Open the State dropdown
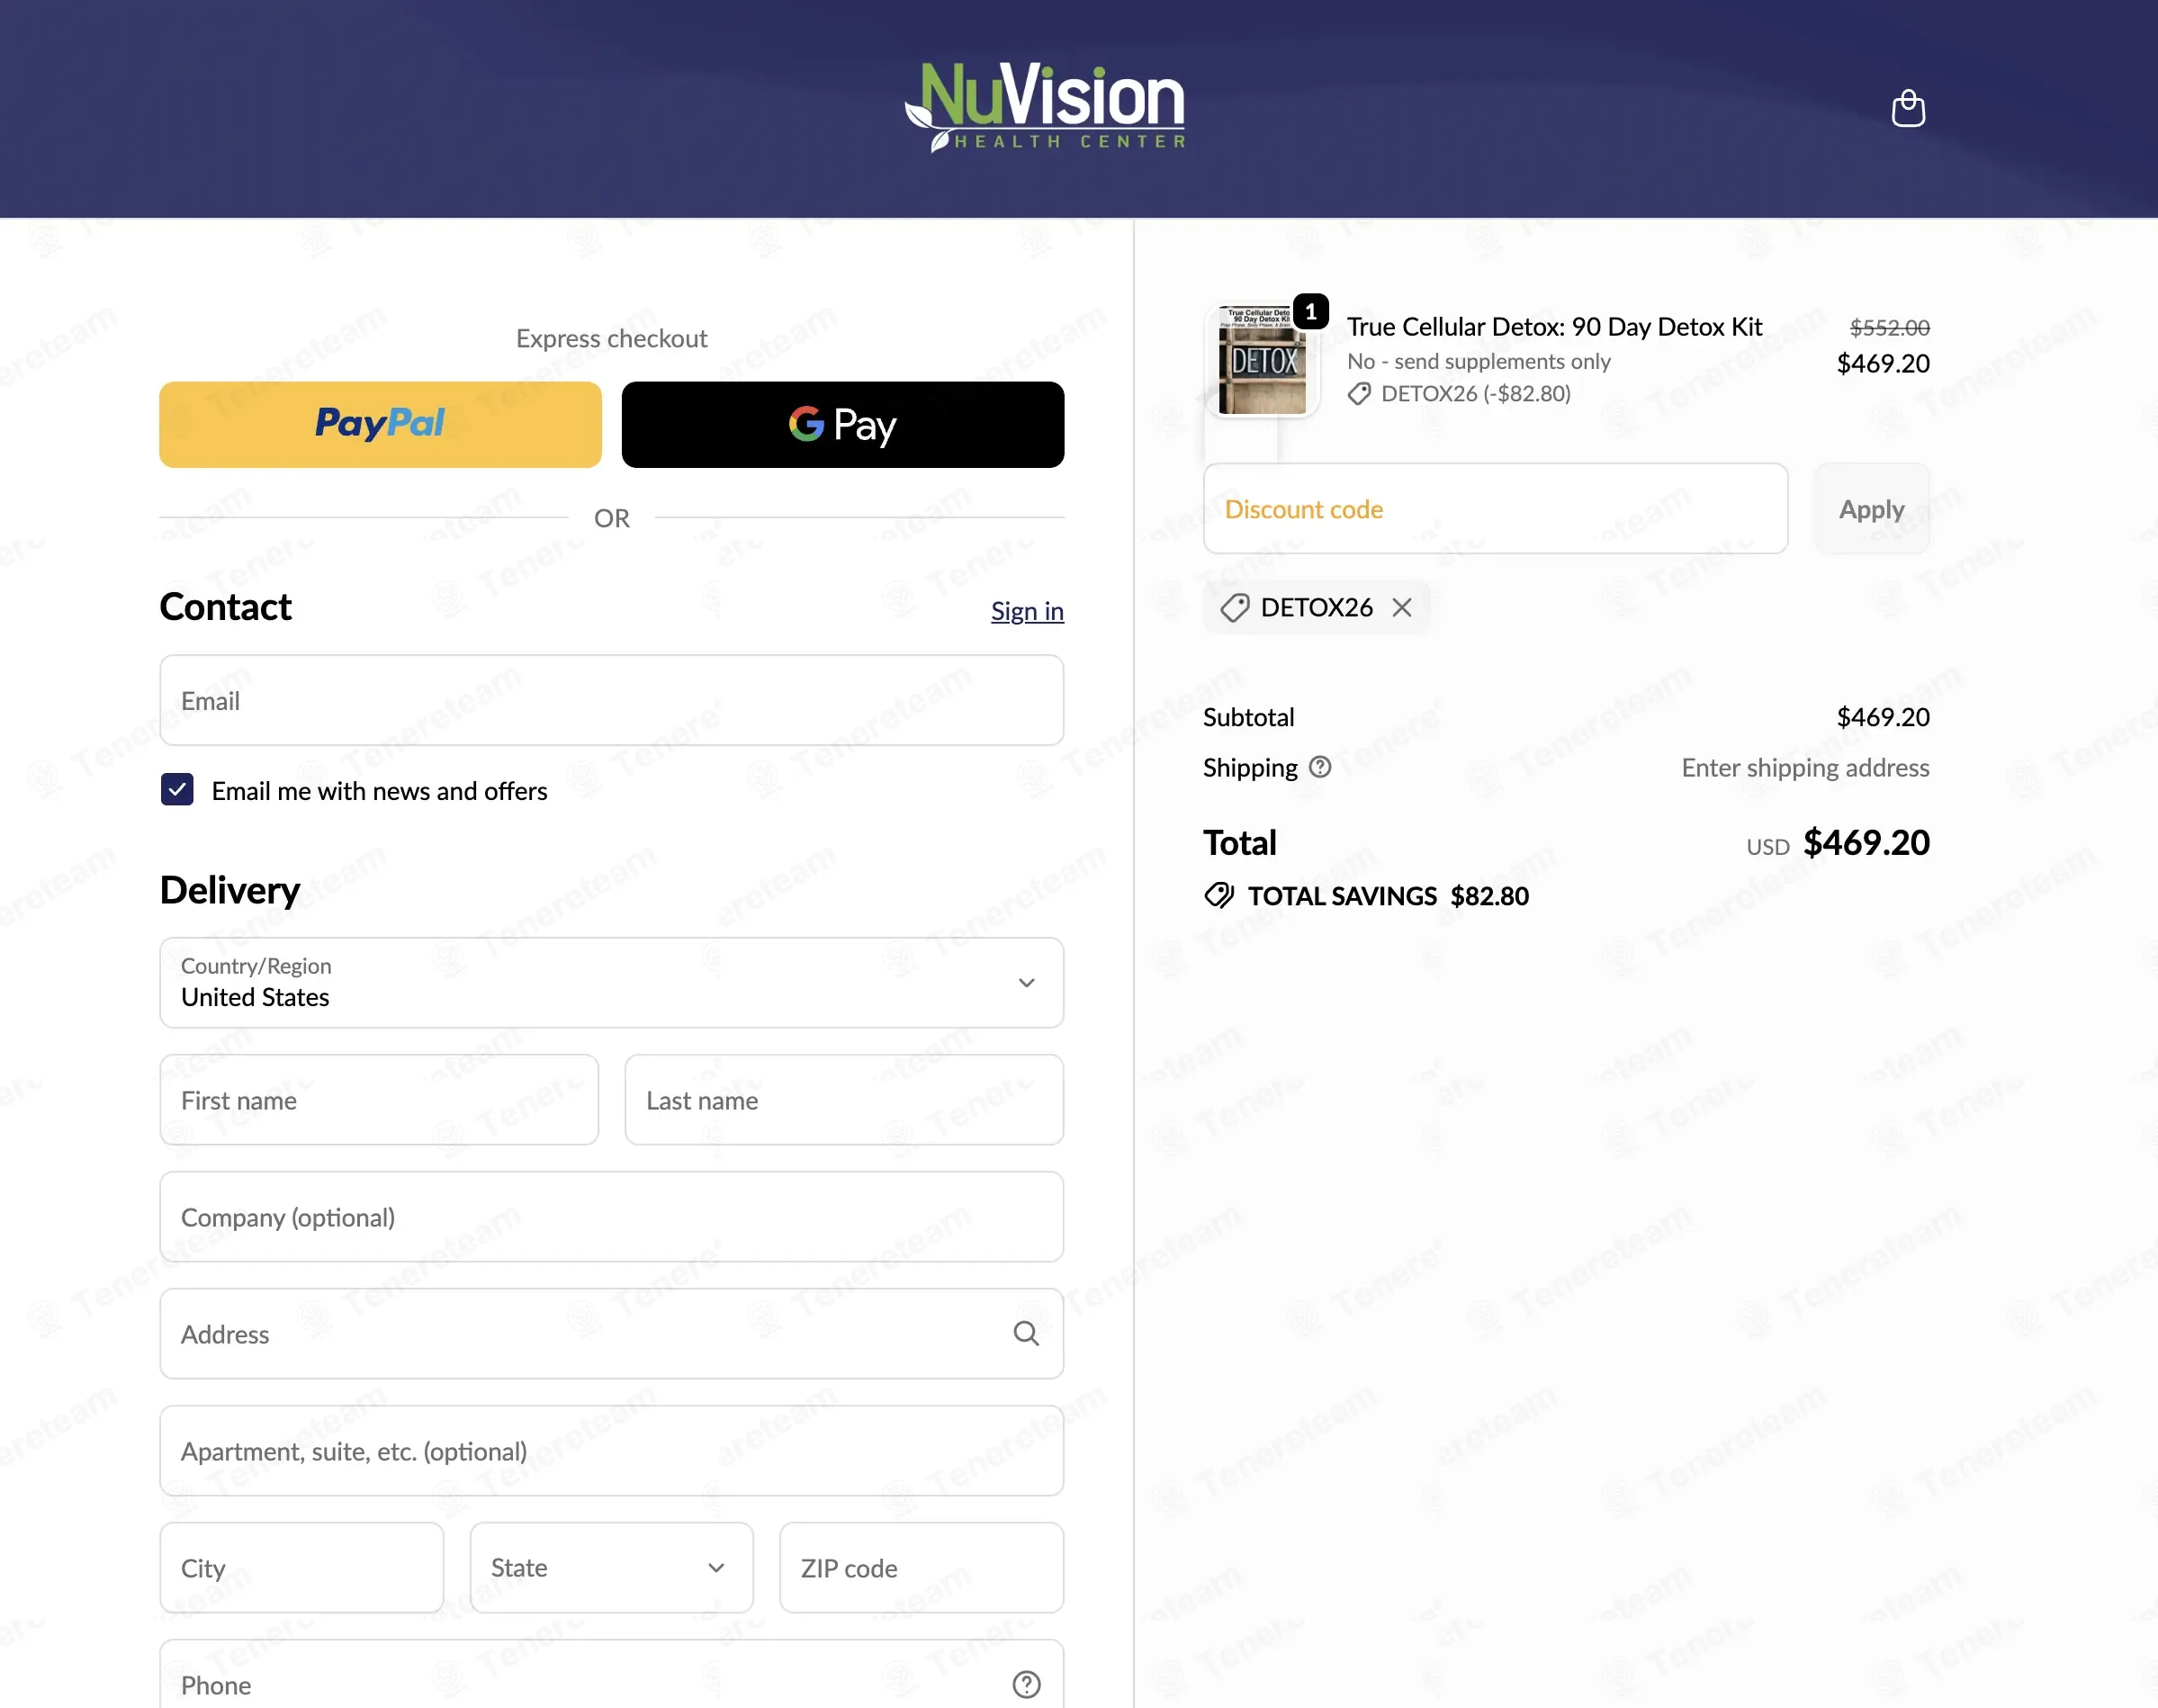Screen dimensions: 2158x1708 612,1567
